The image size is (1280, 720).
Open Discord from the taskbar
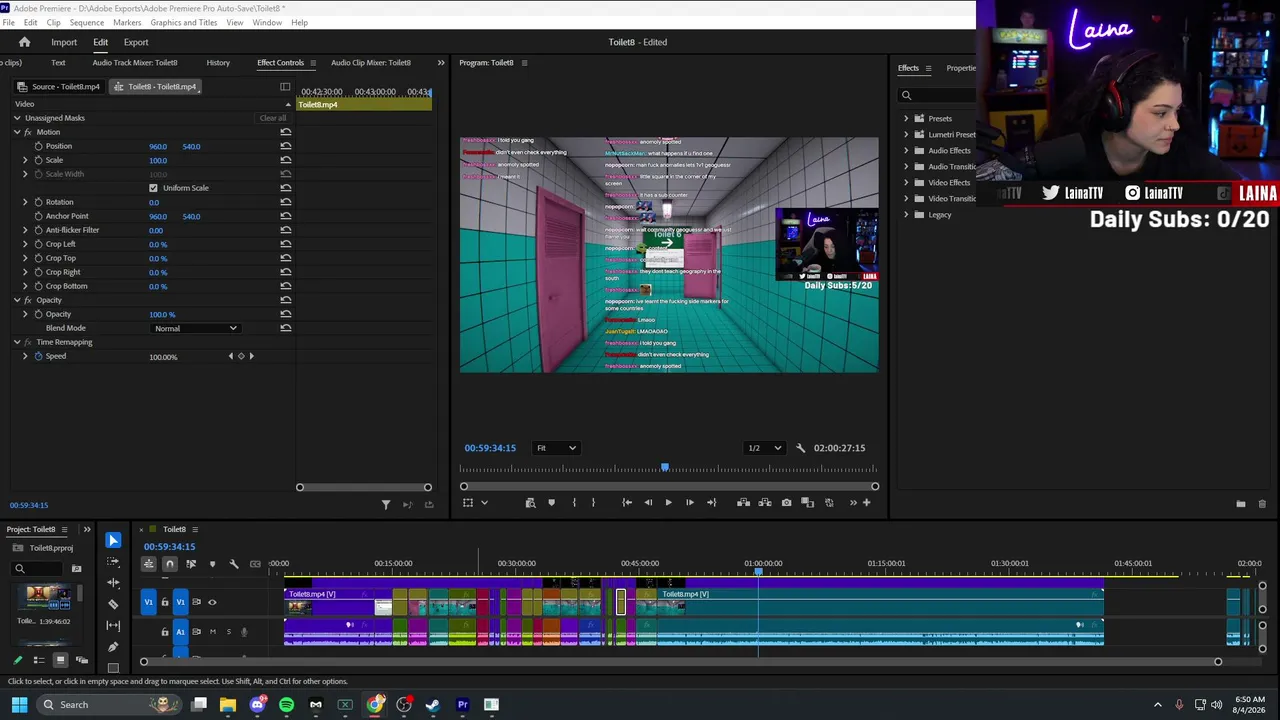[x=258, y=705]
